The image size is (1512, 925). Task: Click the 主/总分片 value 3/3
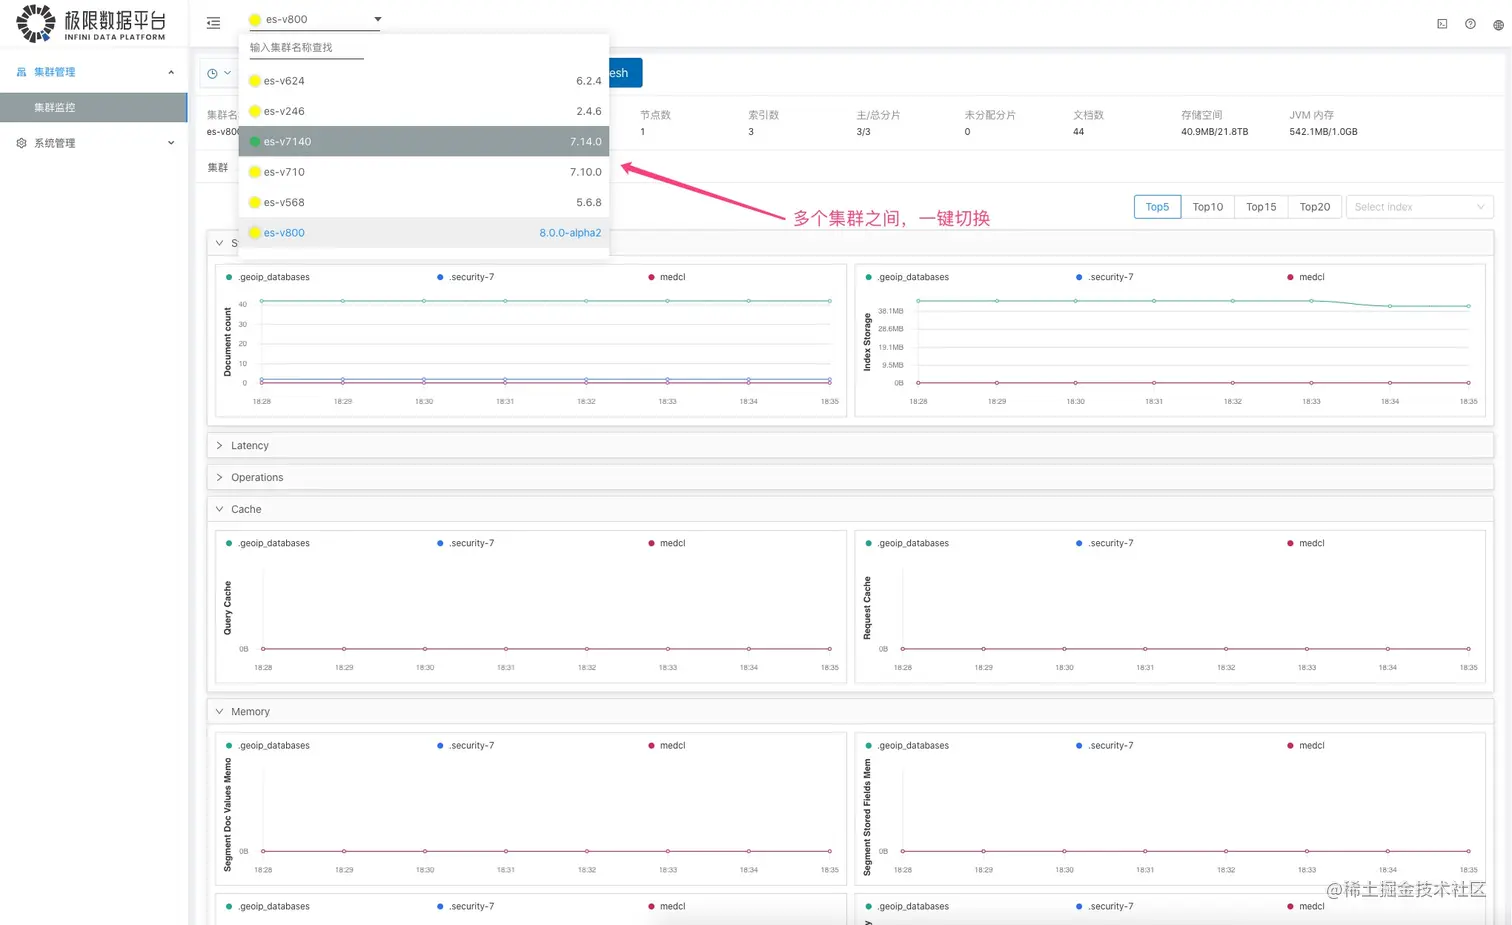(863, 132)
